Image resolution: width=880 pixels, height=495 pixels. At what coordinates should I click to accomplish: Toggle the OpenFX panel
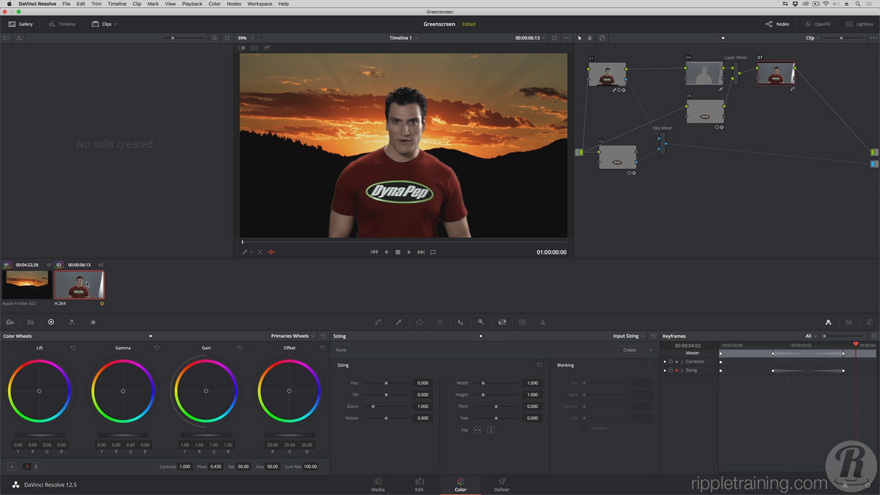[818, 24]
